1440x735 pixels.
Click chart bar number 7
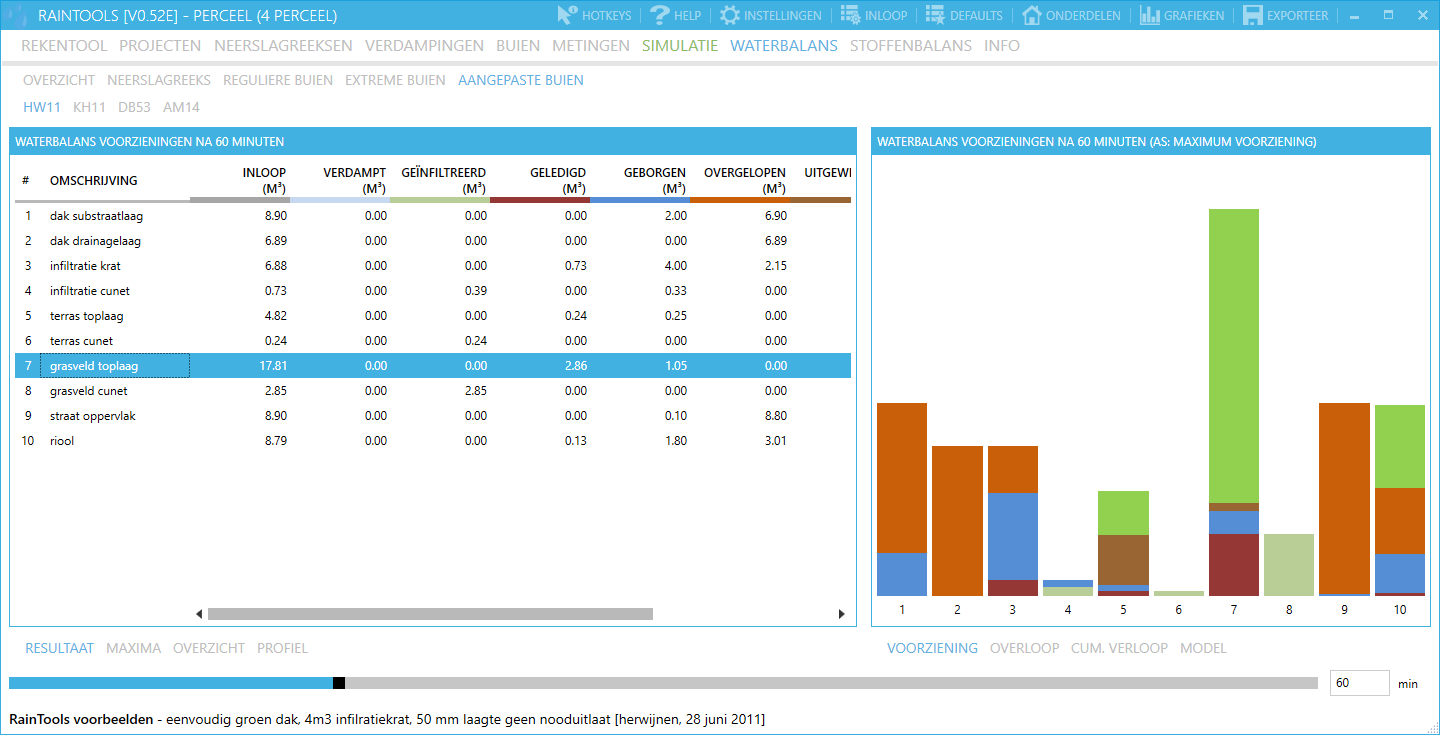[x=1234, y=402]
